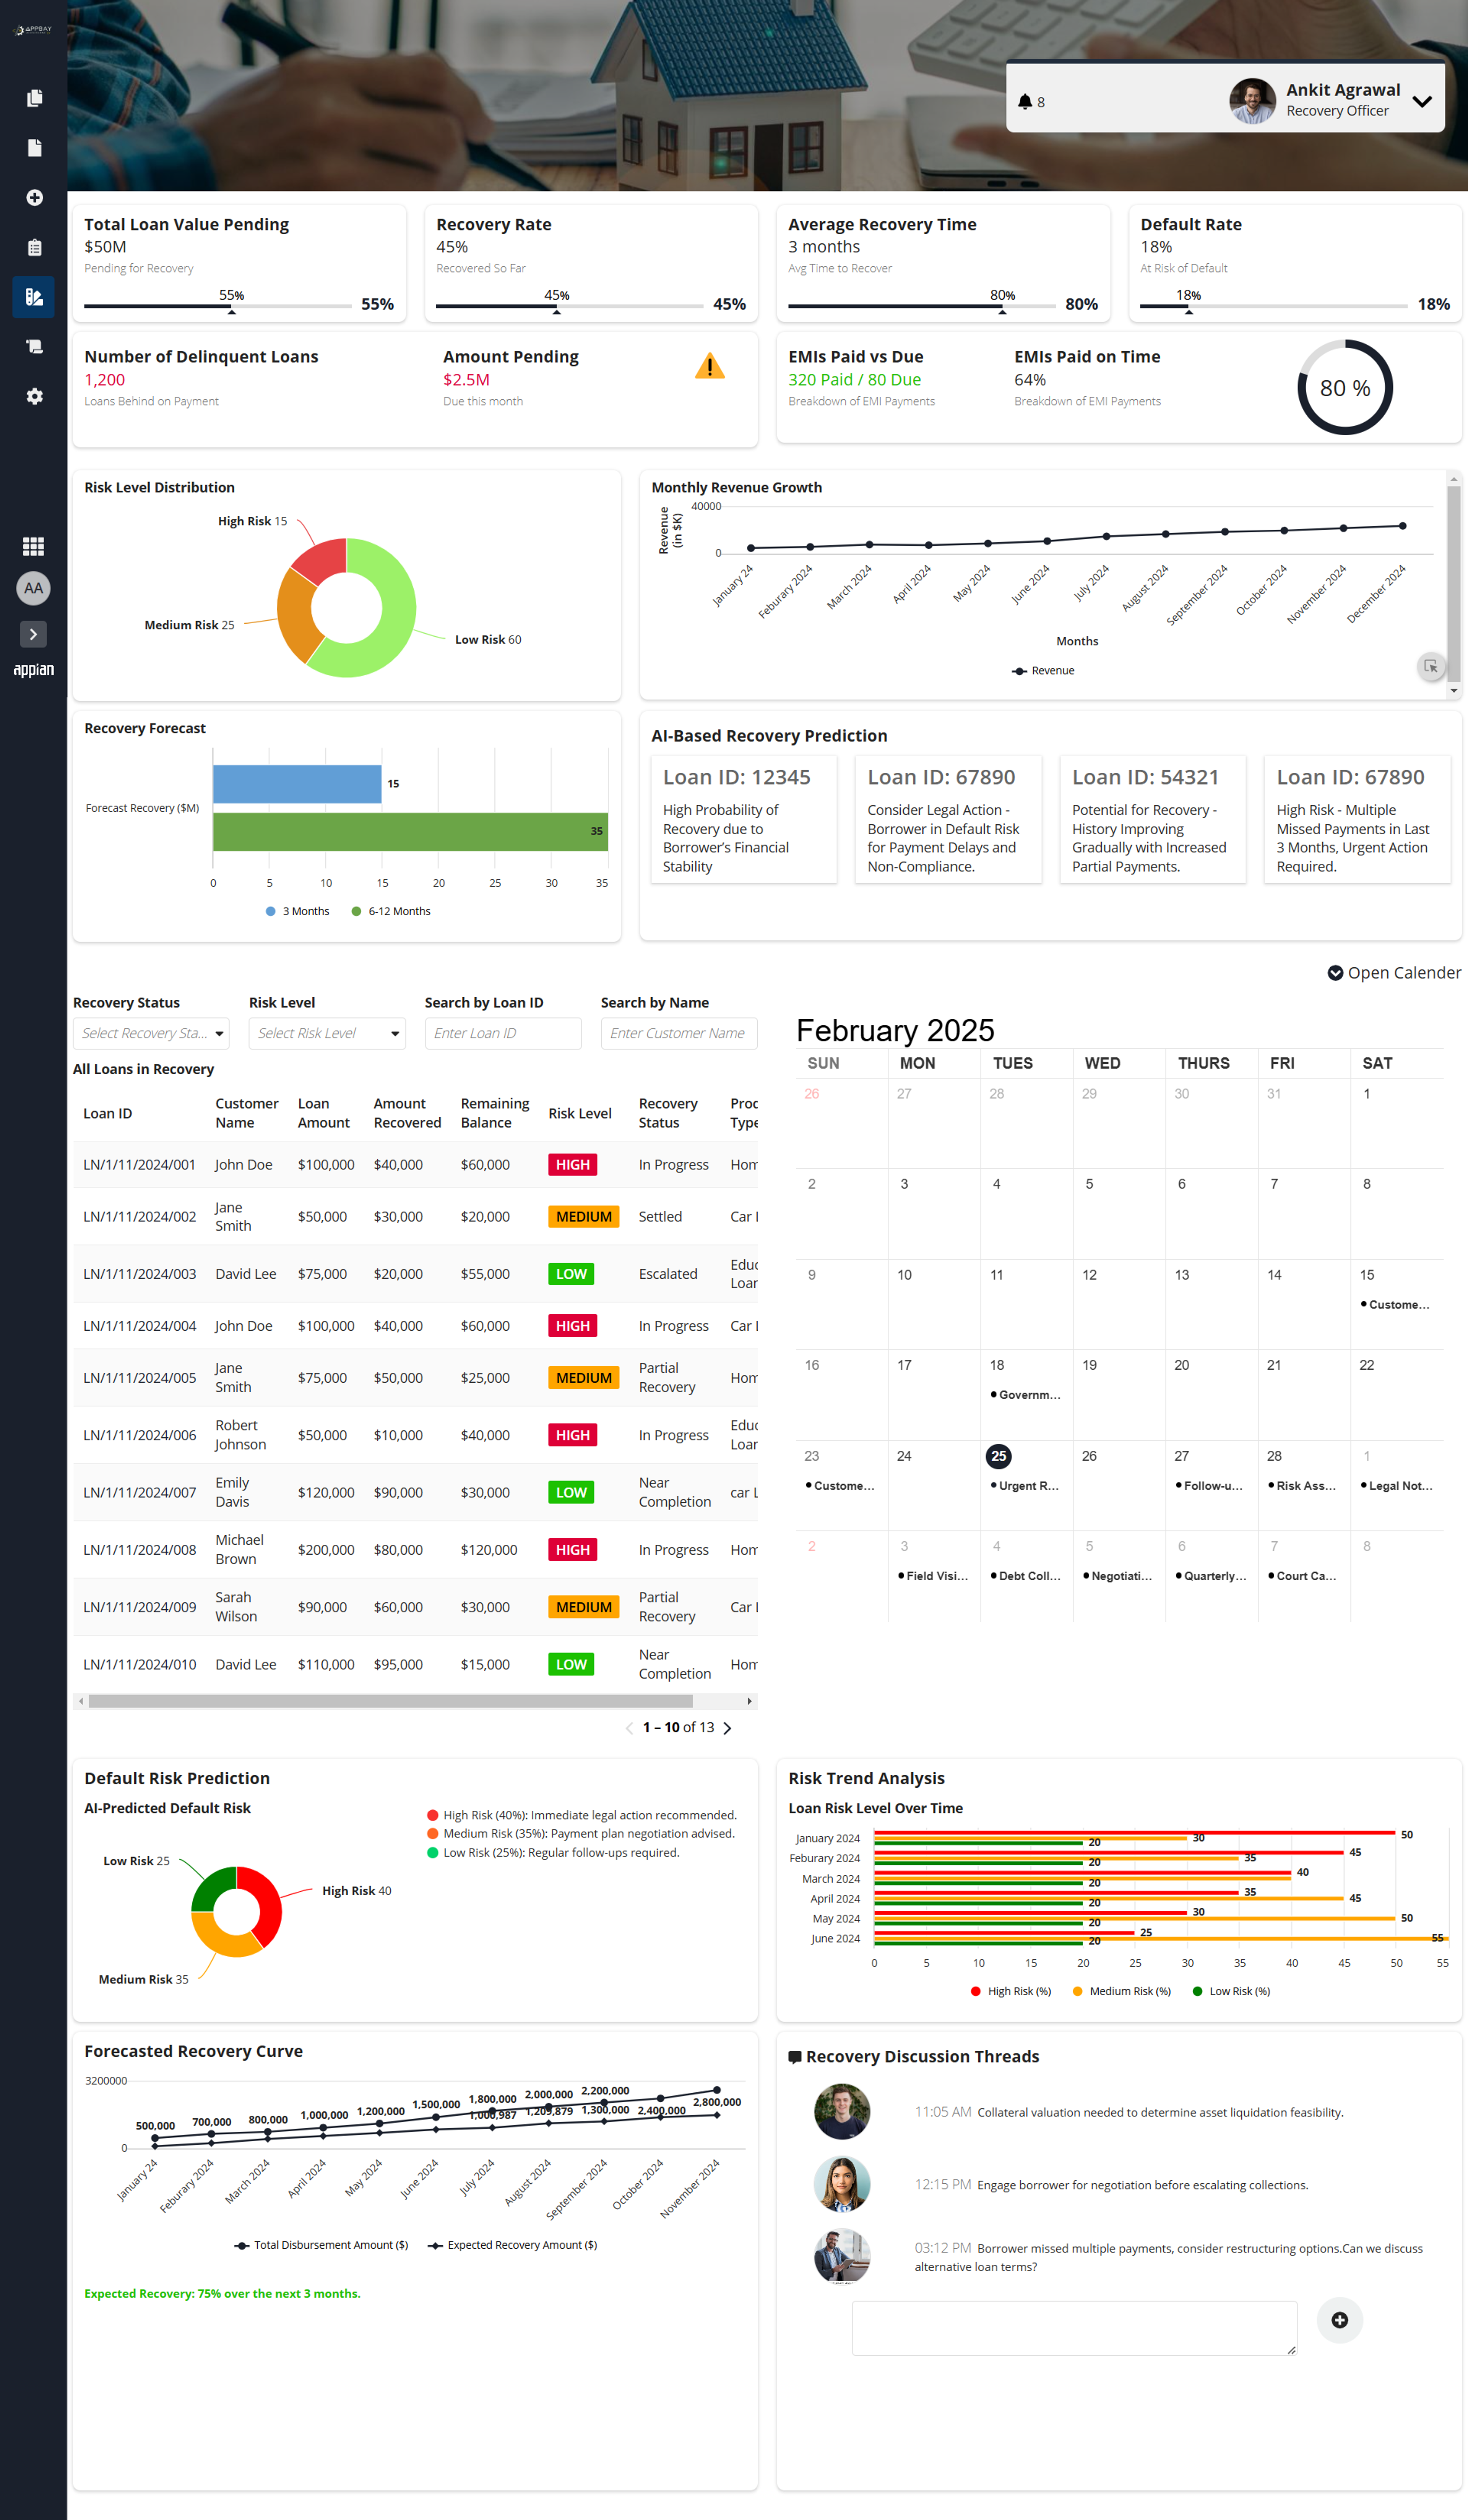Sort by the Loan Amount column header
The image size is (1468, 2520).
(x=324, y=1113)
